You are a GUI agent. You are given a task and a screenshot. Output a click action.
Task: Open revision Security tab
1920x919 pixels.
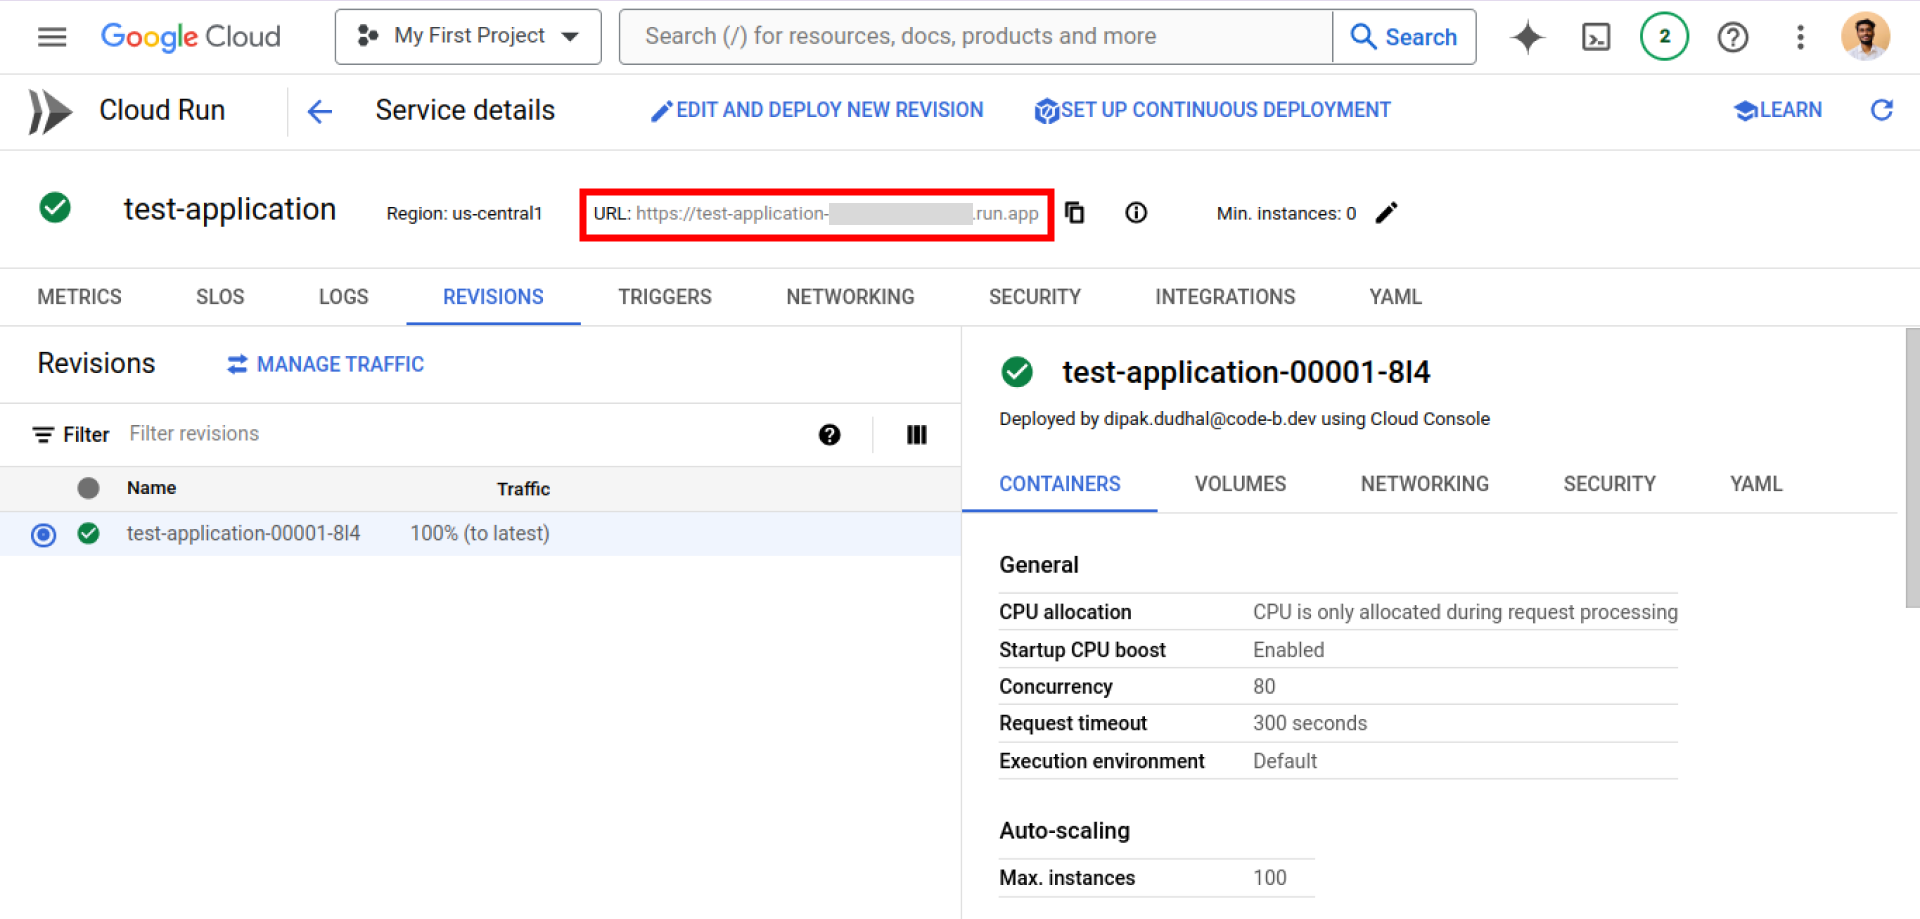[x=1609, y=484]
